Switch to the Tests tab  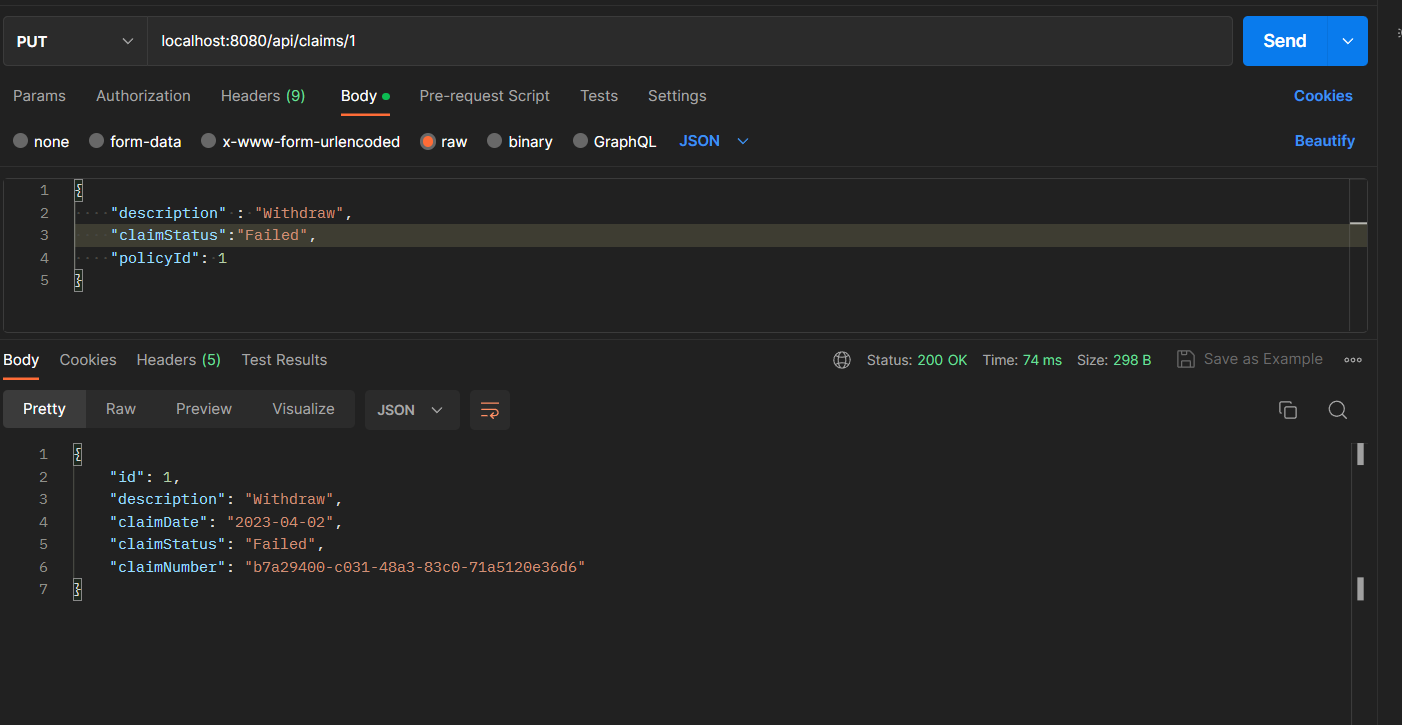coord(599,96)
